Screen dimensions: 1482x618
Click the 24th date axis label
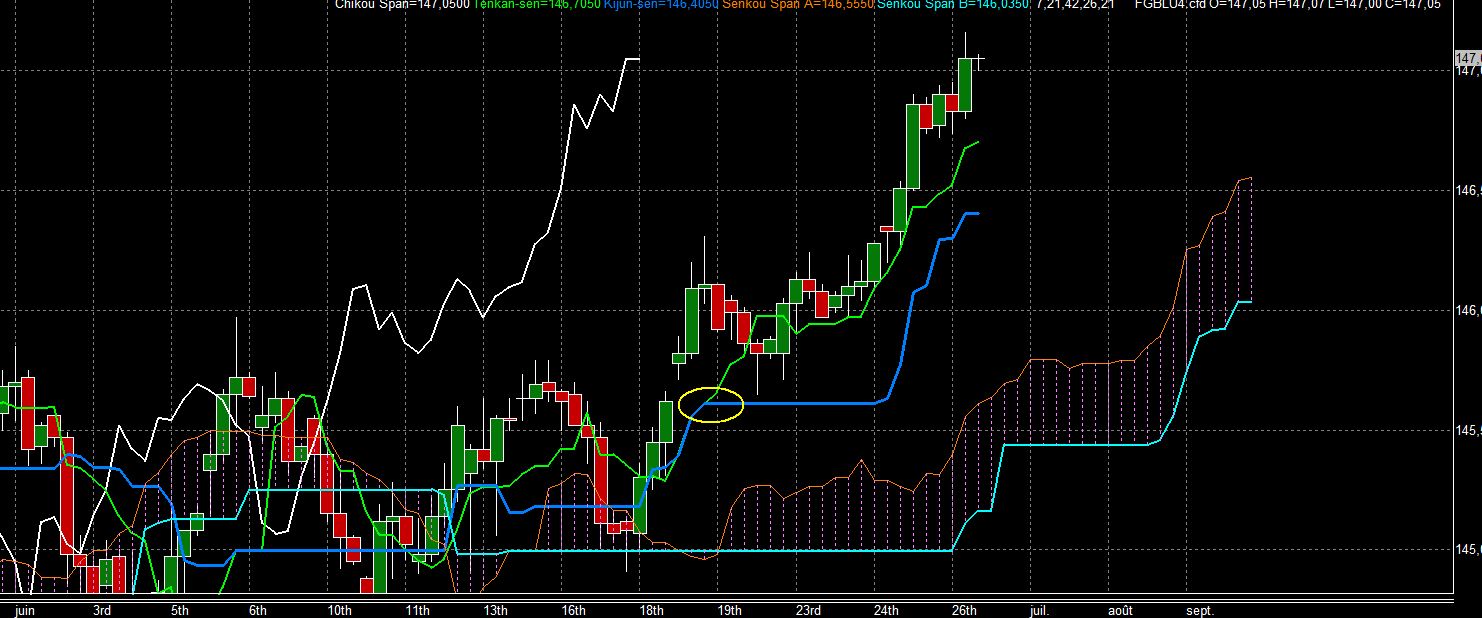coord(886,610)
